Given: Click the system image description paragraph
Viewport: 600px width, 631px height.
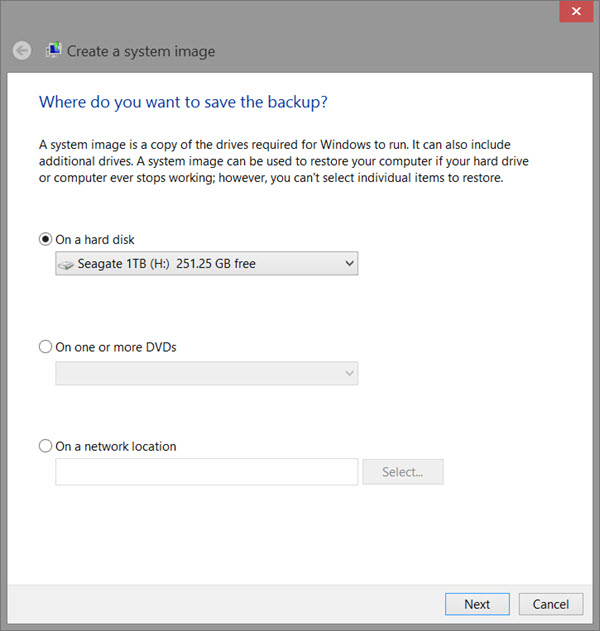Looking at the screenshot, I should click(x=284, y=161).
